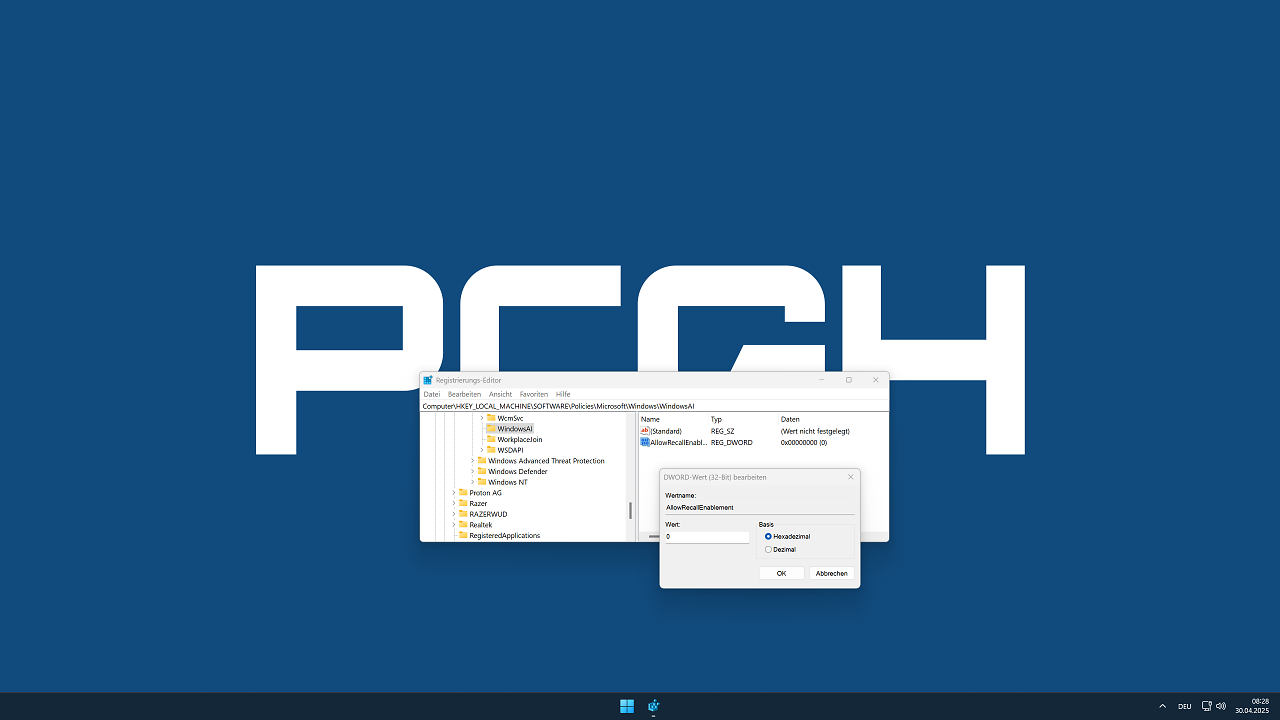The image size is (1280, 720).
Task: Open the Favoriten menu
Action: 534,394
